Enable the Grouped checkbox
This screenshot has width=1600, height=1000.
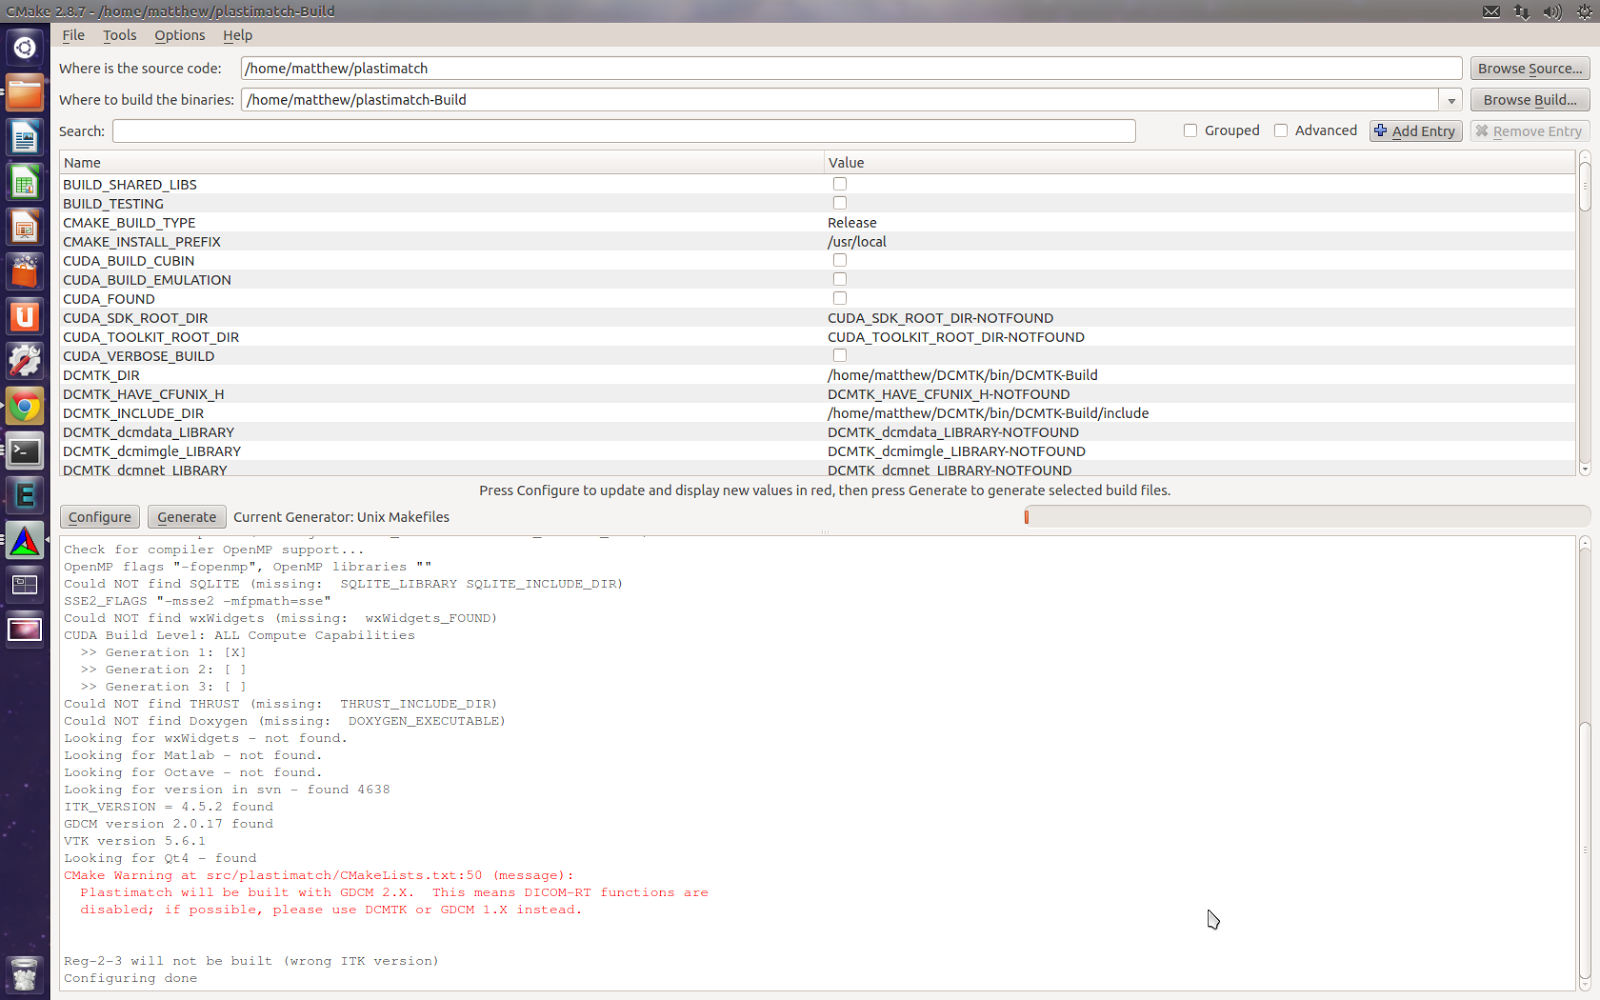pos(1190,131)
